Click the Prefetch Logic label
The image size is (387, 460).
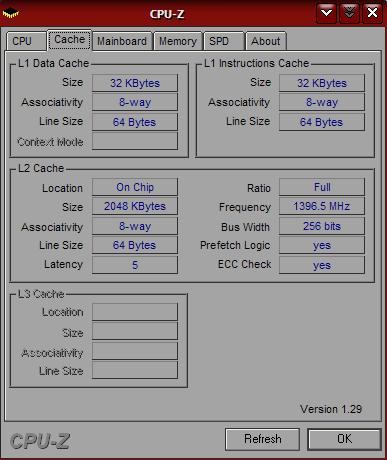click(x=235, y=245)
